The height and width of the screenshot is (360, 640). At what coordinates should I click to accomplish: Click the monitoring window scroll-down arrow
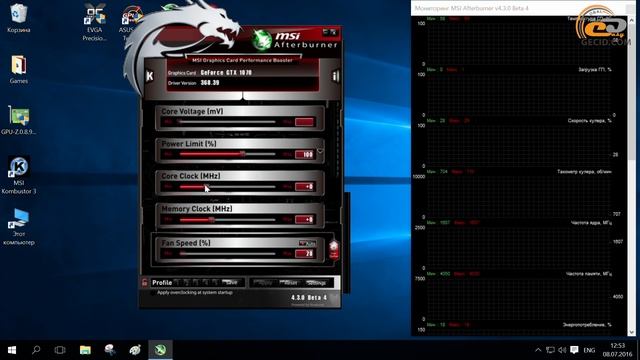pyautogui.click(x=632, y=332)
